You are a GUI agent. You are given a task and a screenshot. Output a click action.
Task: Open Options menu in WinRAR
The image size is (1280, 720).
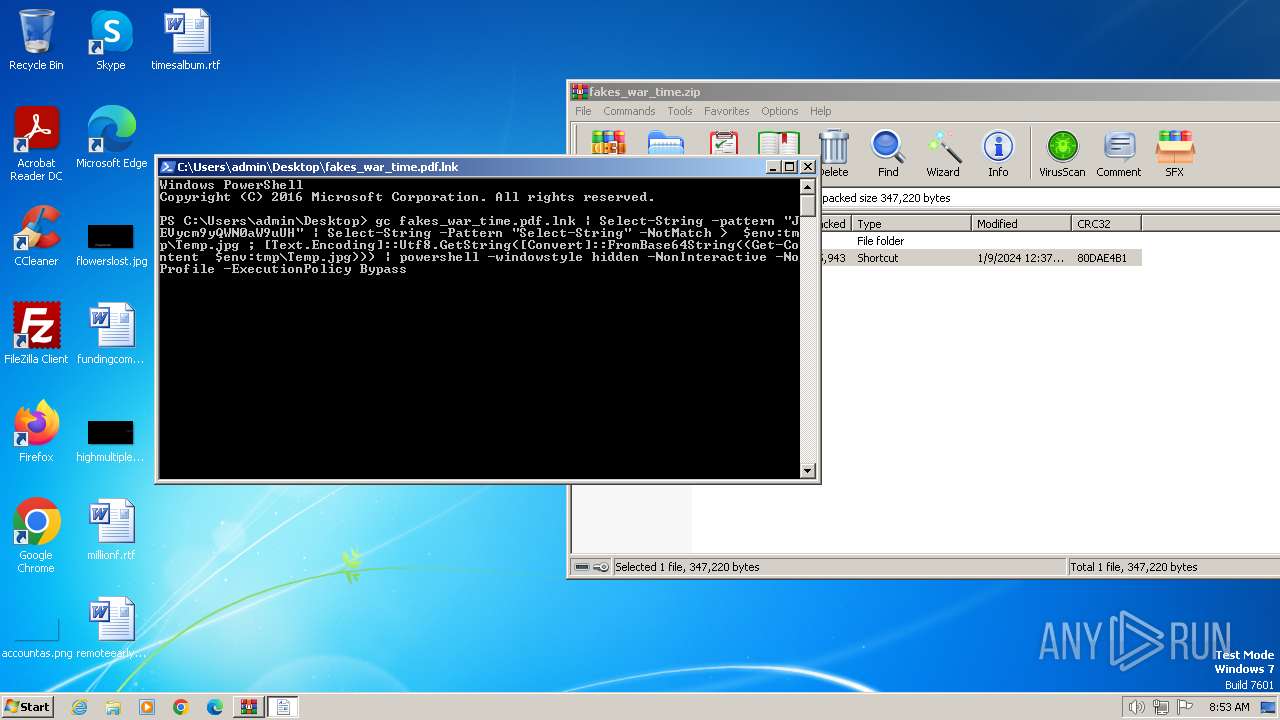pos(779,111)
